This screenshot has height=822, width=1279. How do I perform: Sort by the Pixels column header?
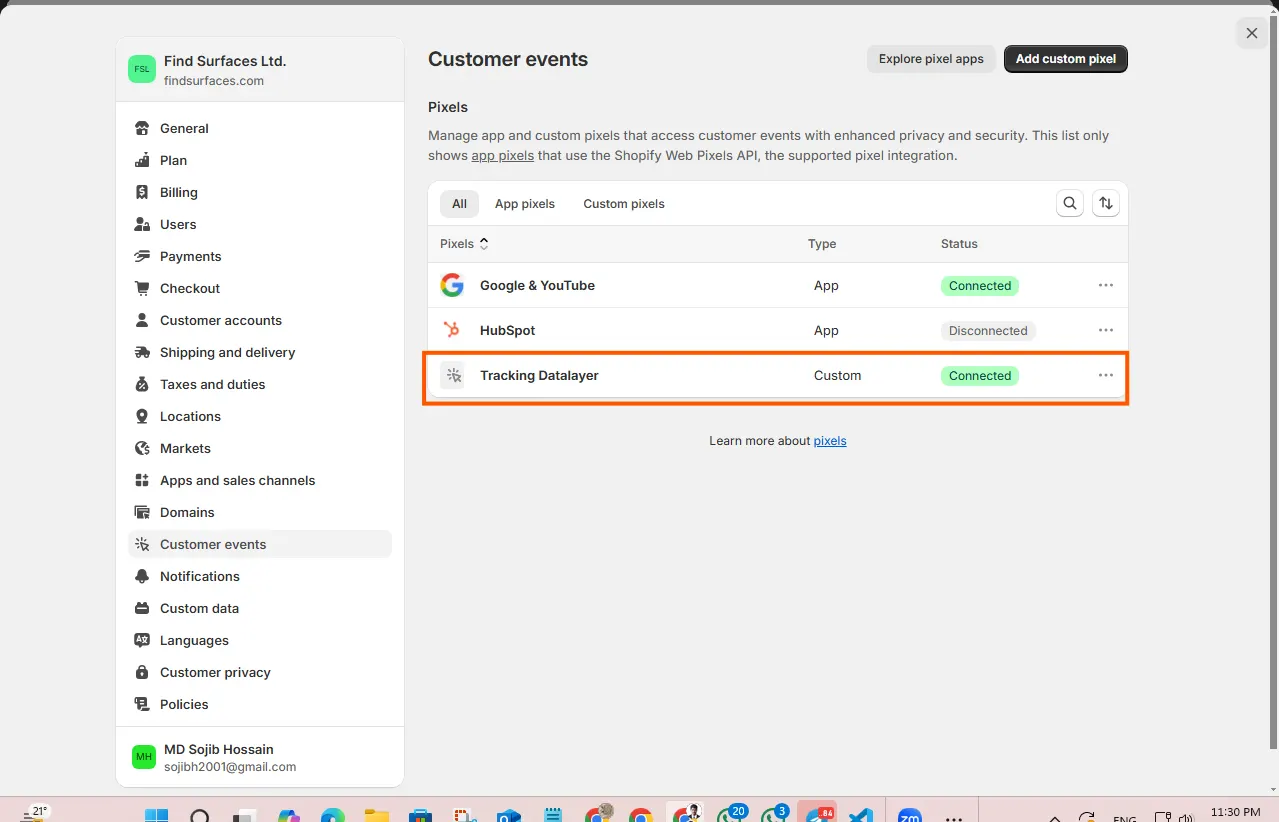pos(464,243)
